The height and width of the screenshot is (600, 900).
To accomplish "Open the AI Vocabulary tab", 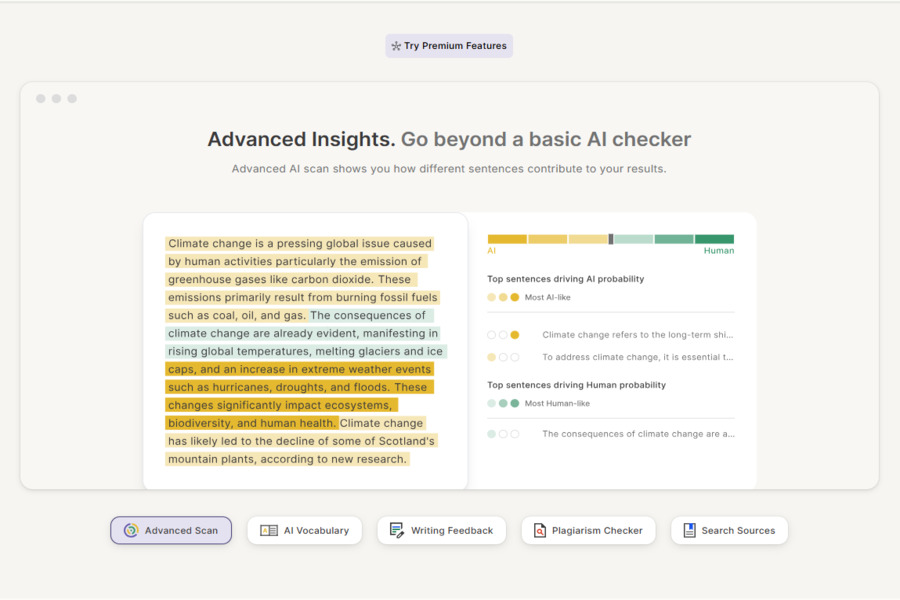I will (x=305, y=531).
